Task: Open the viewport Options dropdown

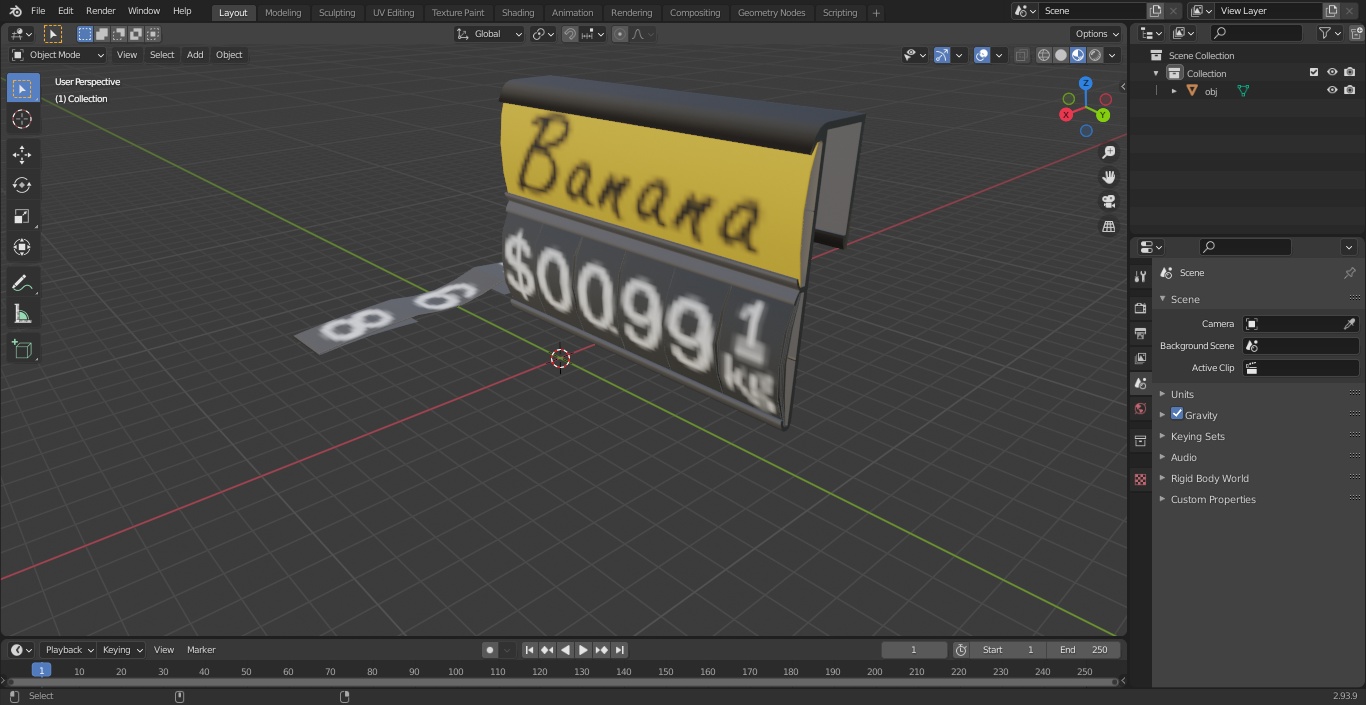Action: 1097,34
